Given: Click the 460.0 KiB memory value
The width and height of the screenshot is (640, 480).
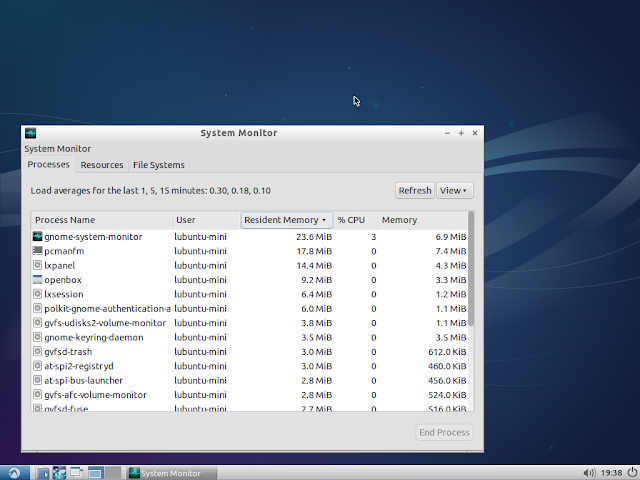Looking at the screenshot, I should (447, 366).
